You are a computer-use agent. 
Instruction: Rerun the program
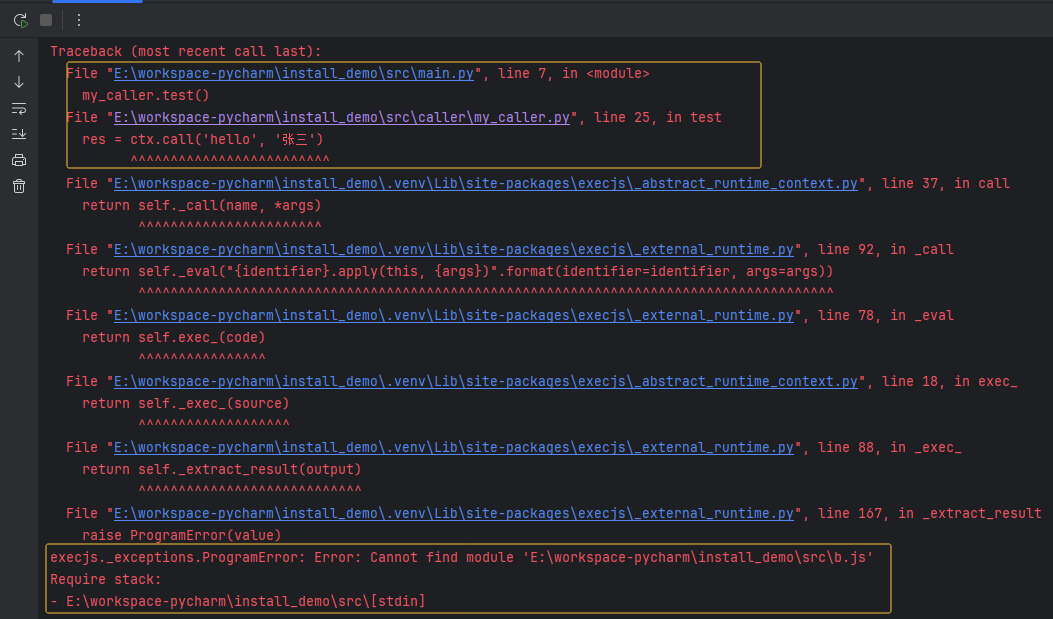coord(20,18)
